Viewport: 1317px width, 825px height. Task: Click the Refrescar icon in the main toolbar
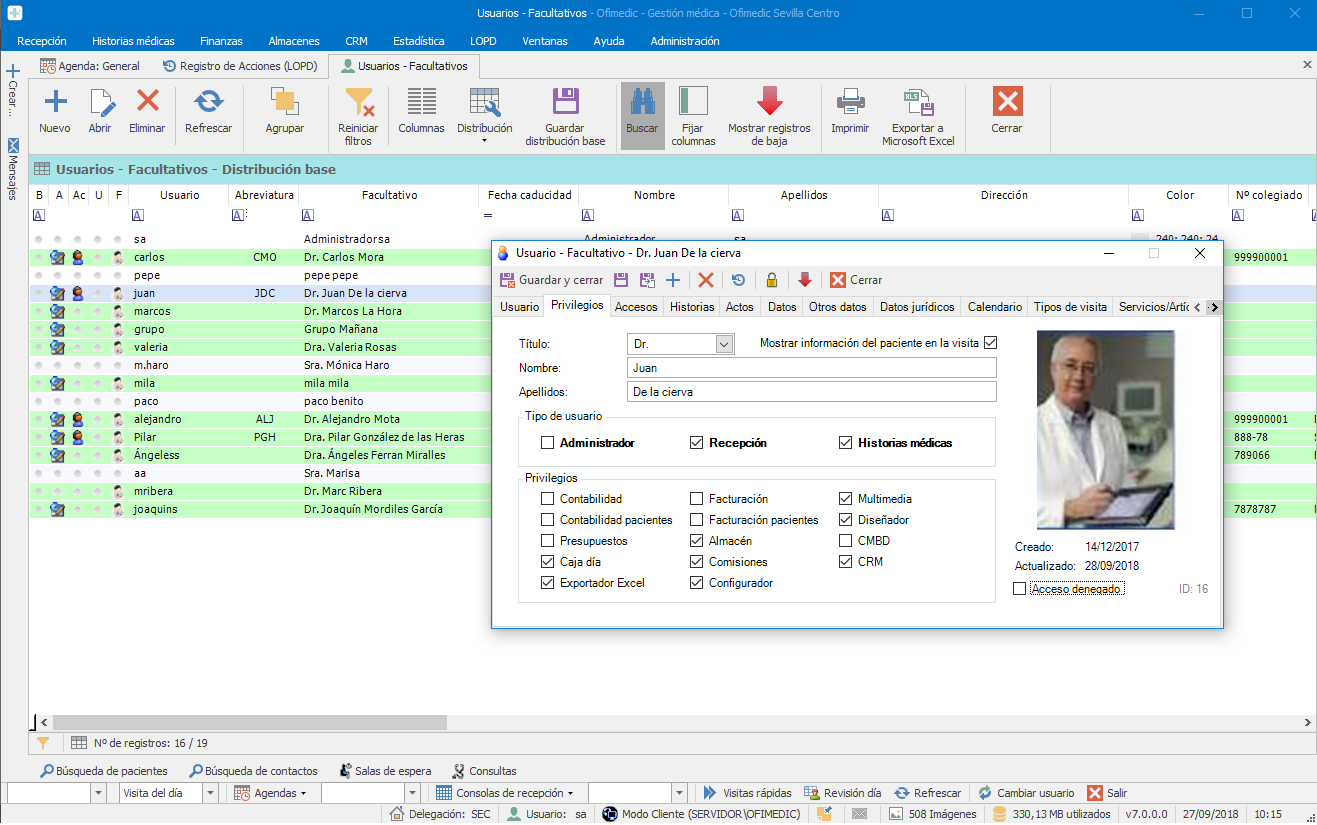[x=208, y=102]
